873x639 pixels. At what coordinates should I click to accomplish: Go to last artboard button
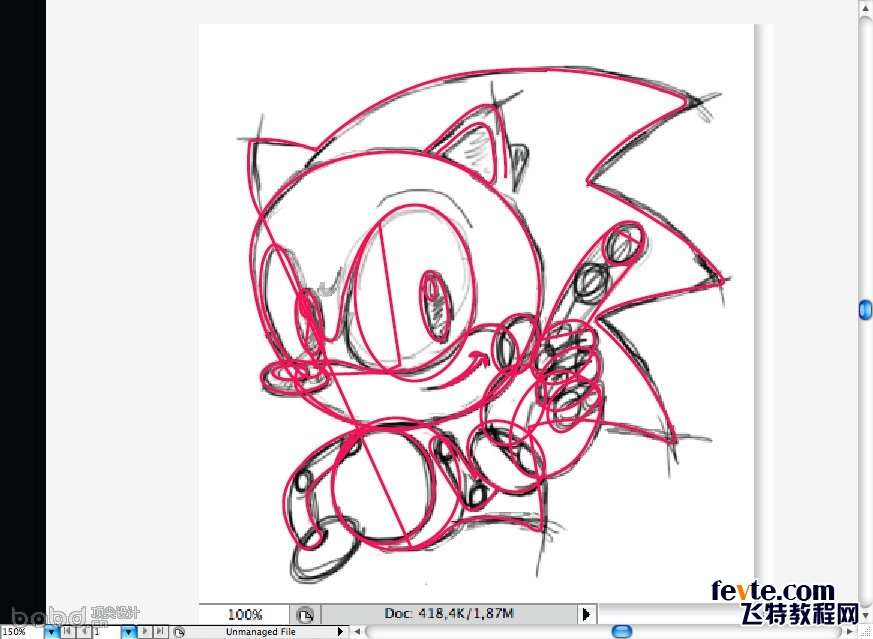[160, 631]
